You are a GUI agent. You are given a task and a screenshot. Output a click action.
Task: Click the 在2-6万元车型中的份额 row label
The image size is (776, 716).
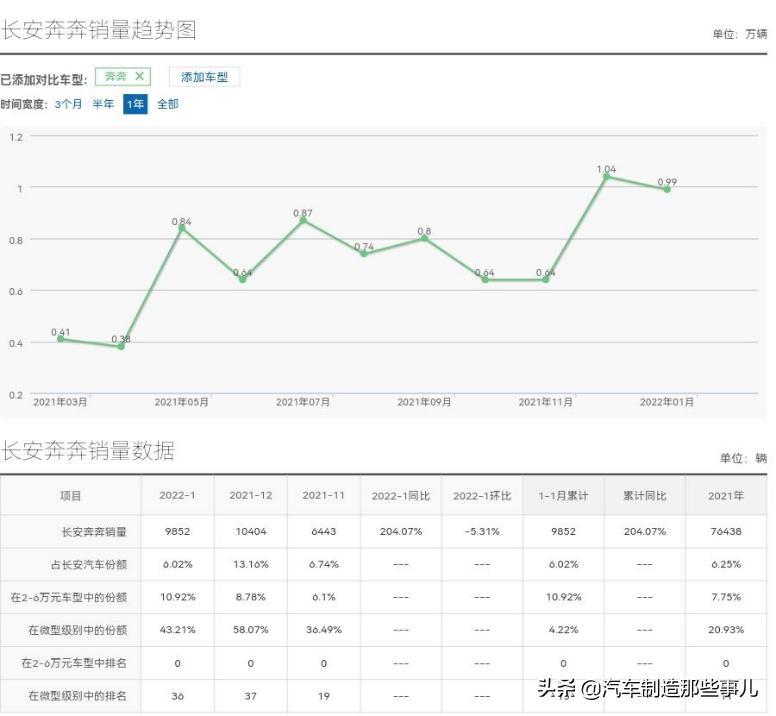[x=69, y=597]
